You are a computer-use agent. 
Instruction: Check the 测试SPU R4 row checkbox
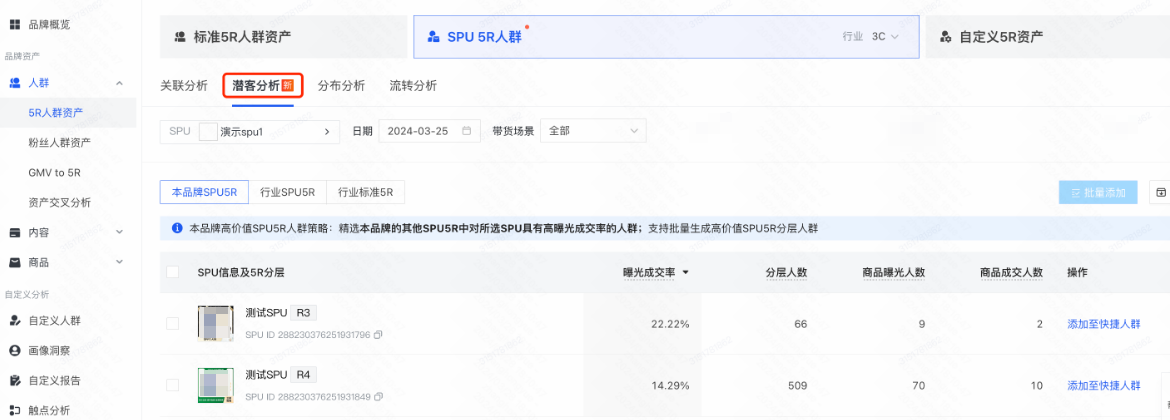pos(172,385)
